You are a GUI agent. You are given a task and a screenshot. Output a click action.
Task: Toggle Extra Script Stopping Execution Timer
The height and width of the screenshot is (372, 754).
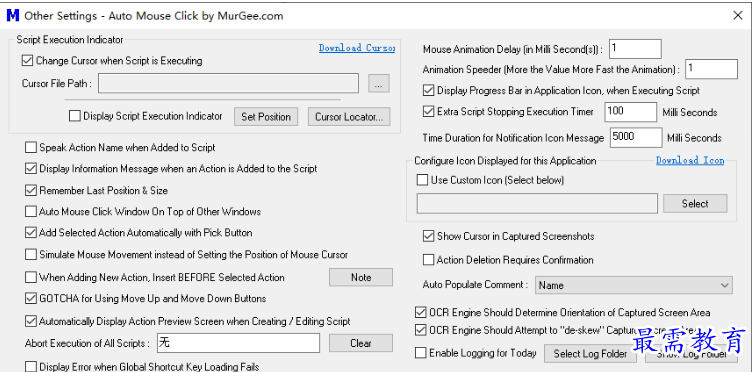tap(428, 112)
